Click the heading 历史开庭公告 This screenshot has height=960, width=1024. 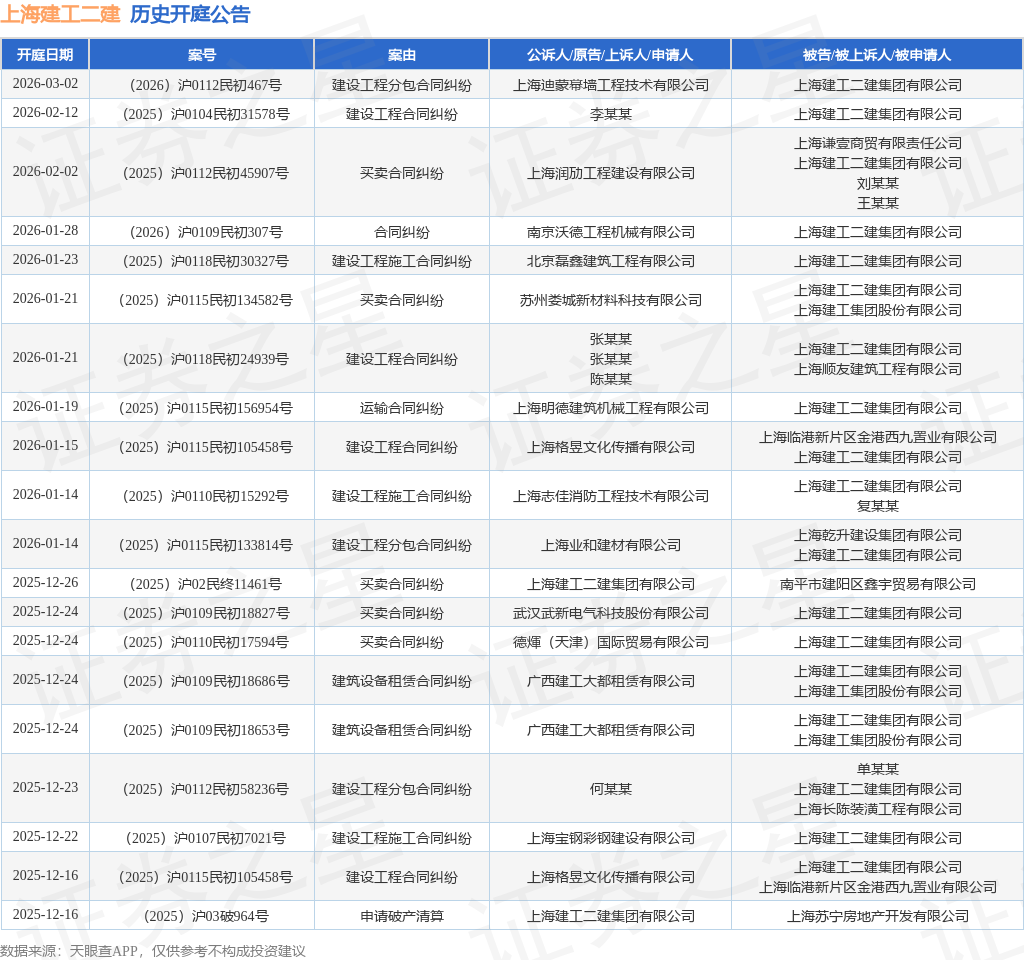(x=190, y=14)
